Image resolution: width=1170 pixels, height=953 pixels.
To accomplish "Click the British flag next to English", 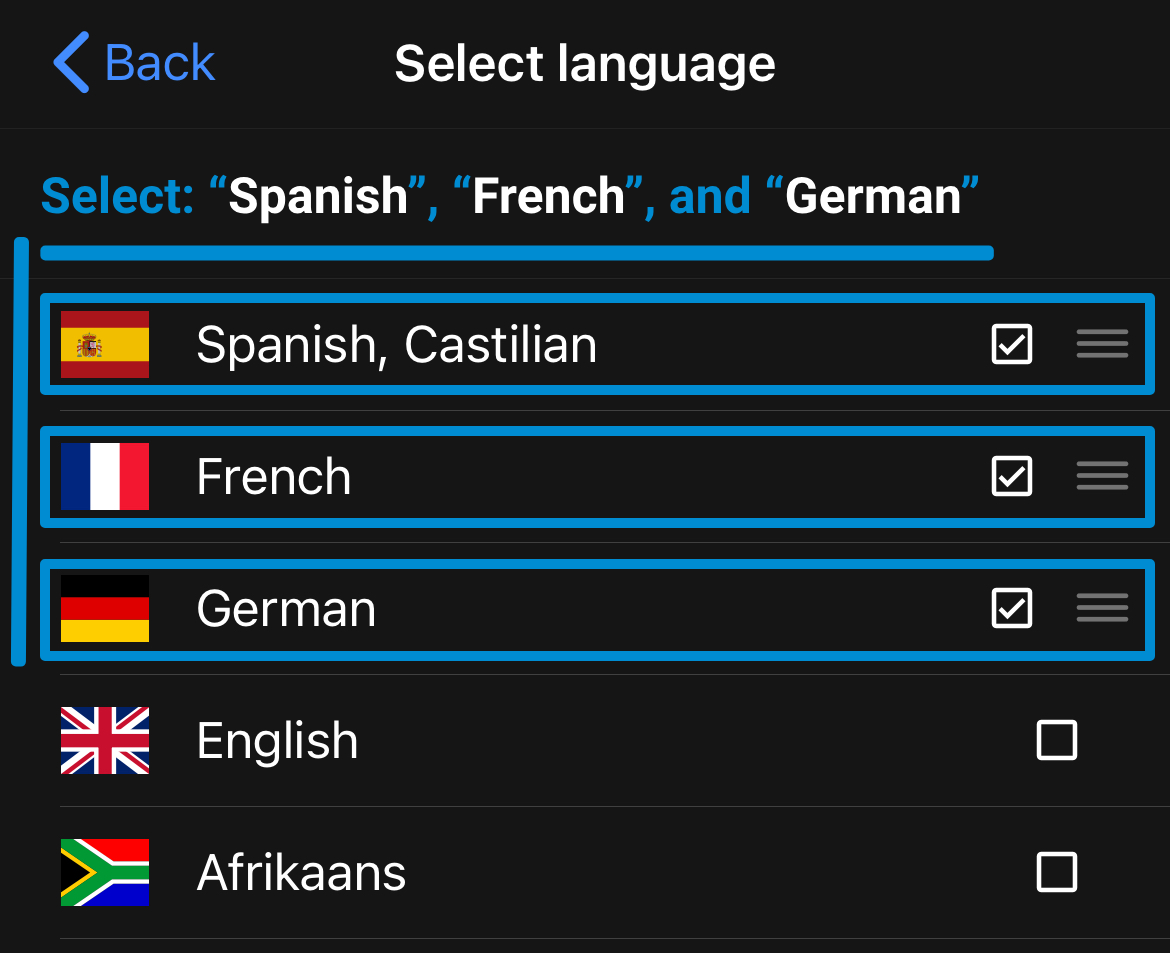I will [x=104, y=740].
